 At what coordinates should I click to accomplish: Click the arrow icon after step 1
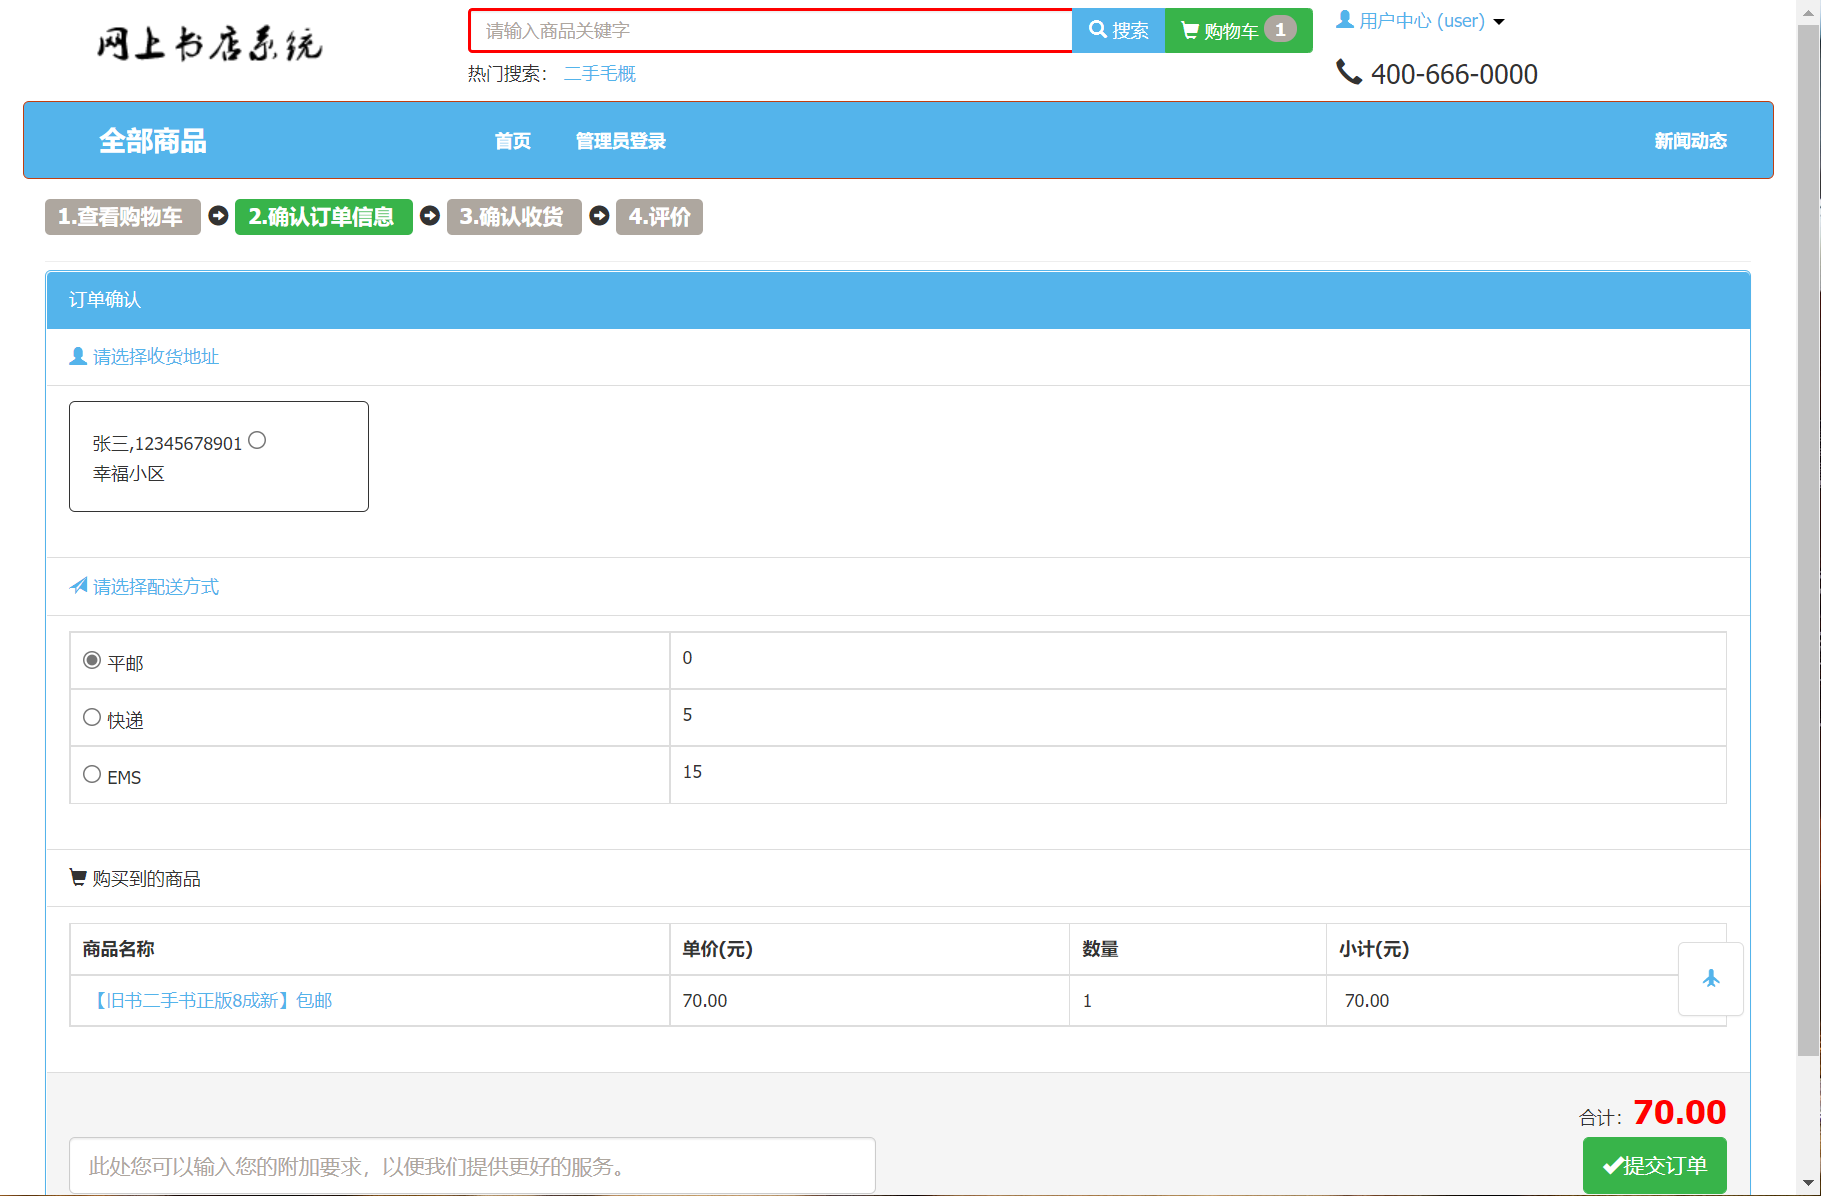(218, 216)
